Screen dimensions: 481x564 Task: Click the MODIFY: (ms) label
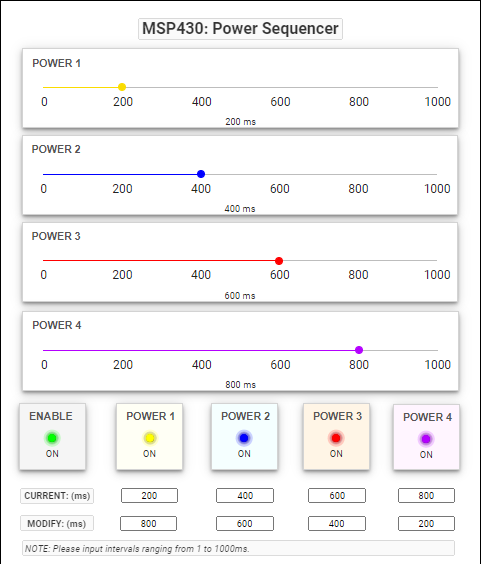(x=57, y=524)
